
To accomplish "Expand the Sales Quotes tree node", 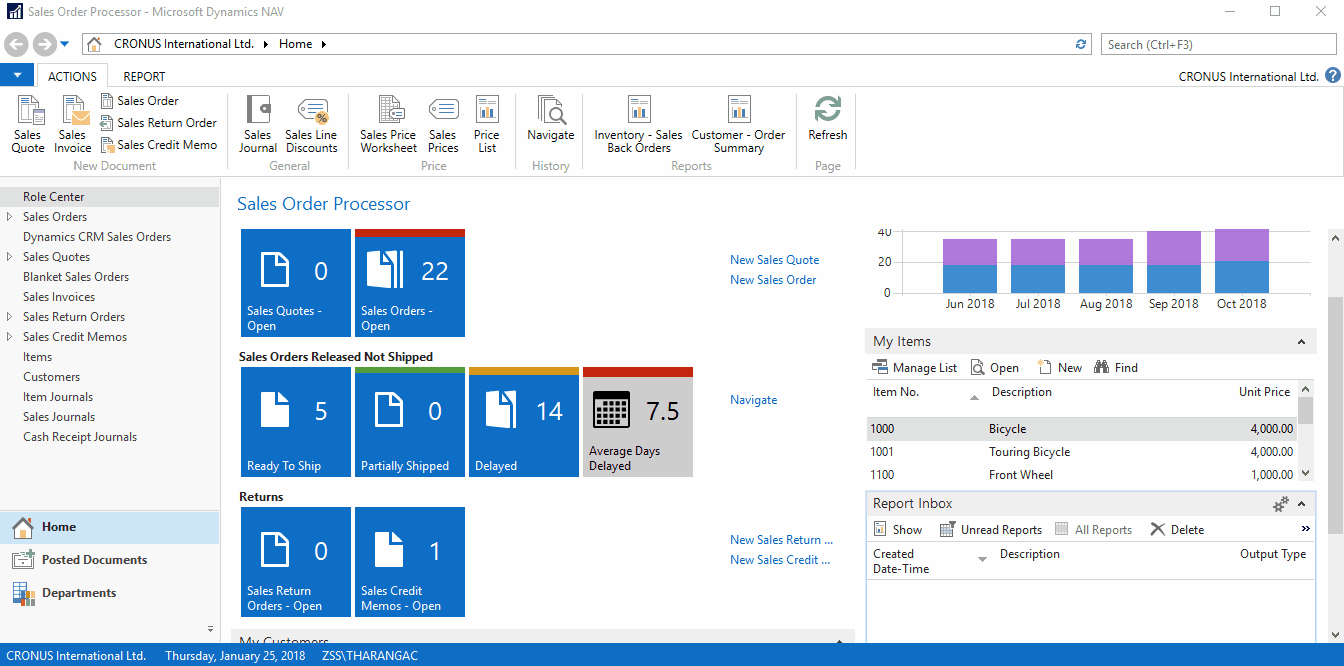I will [10, 257].
